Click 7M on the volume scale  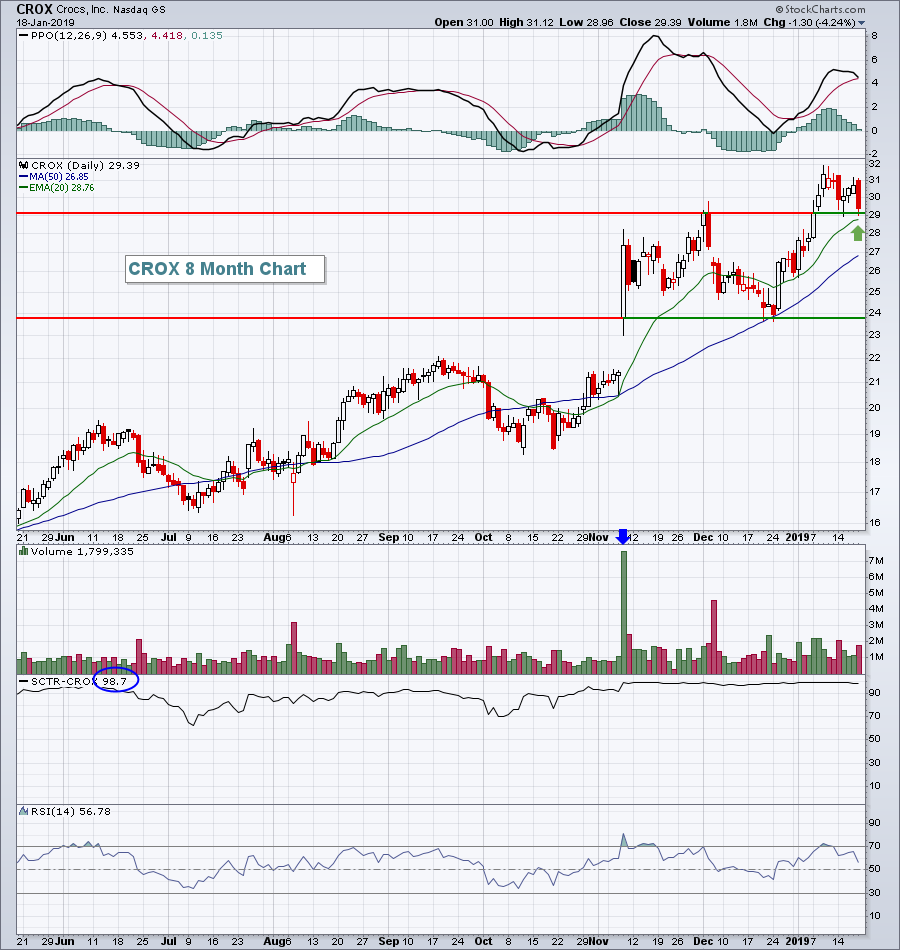point(876,560)
